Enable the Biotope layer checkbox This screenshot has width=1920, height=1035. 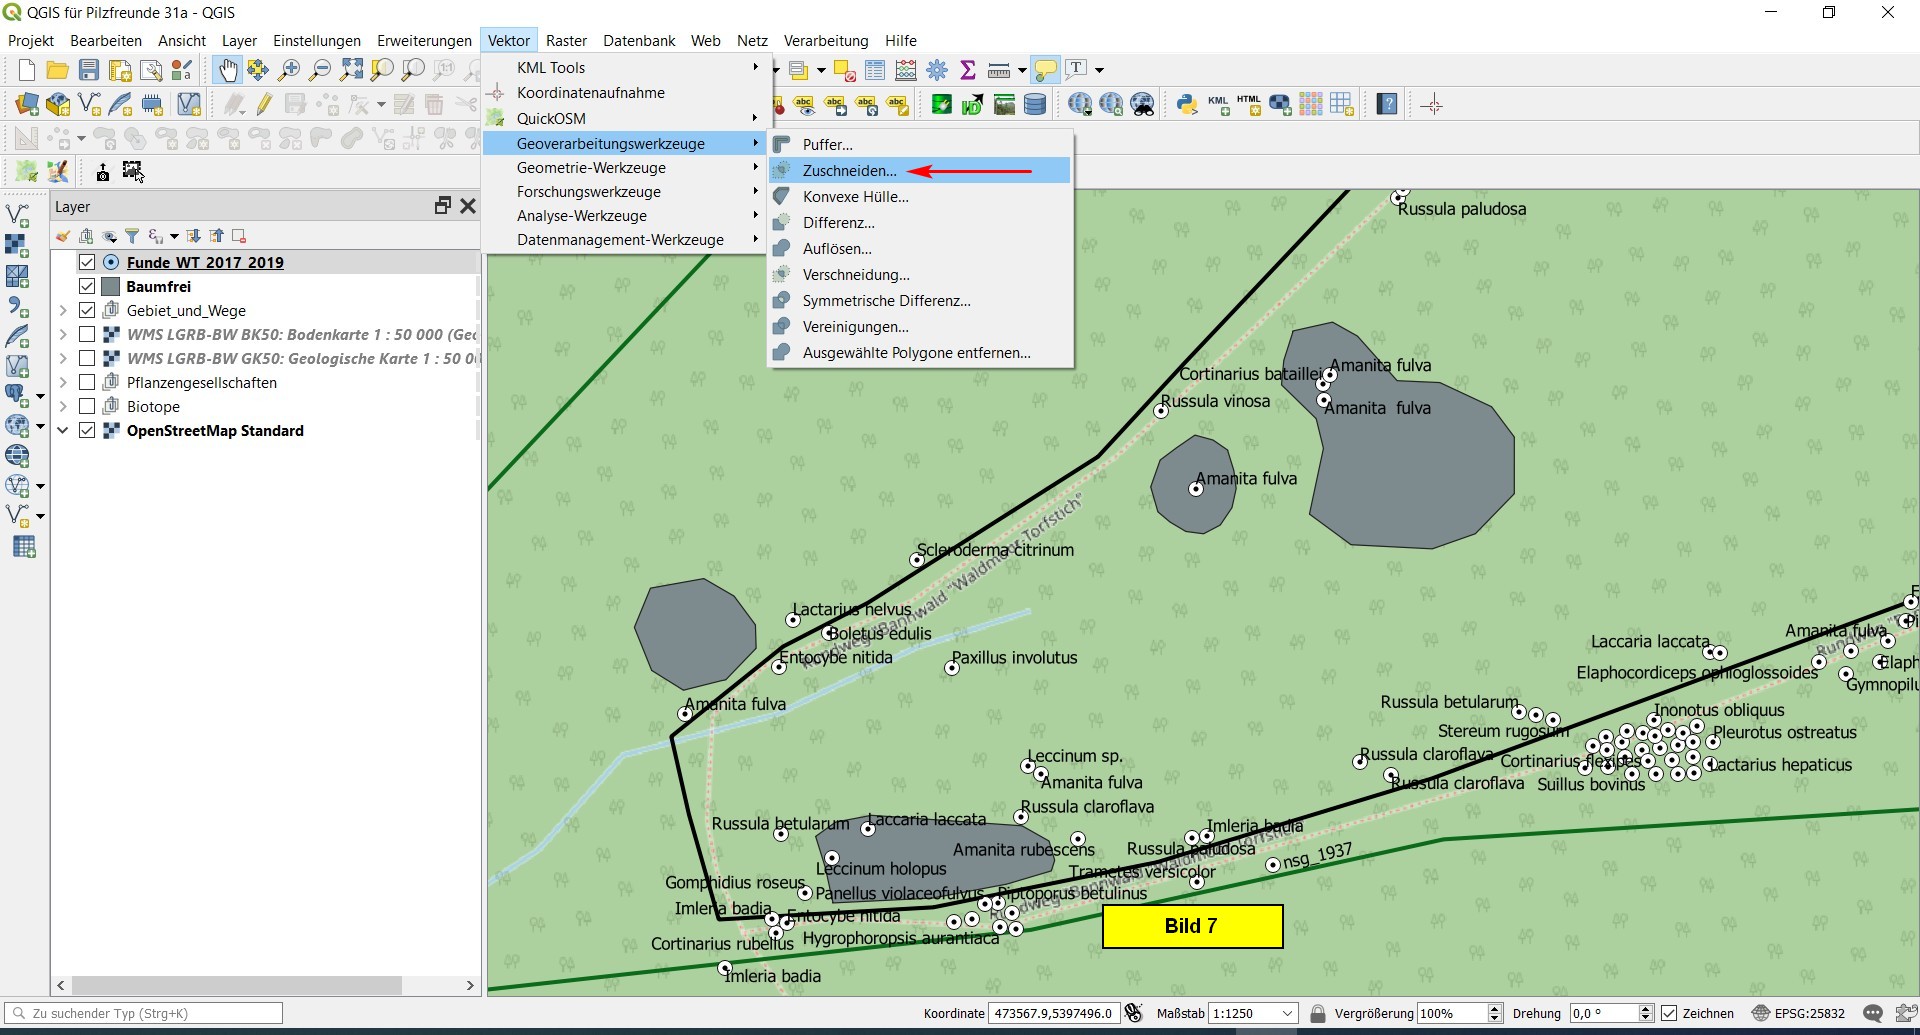(x=87, y=406)
